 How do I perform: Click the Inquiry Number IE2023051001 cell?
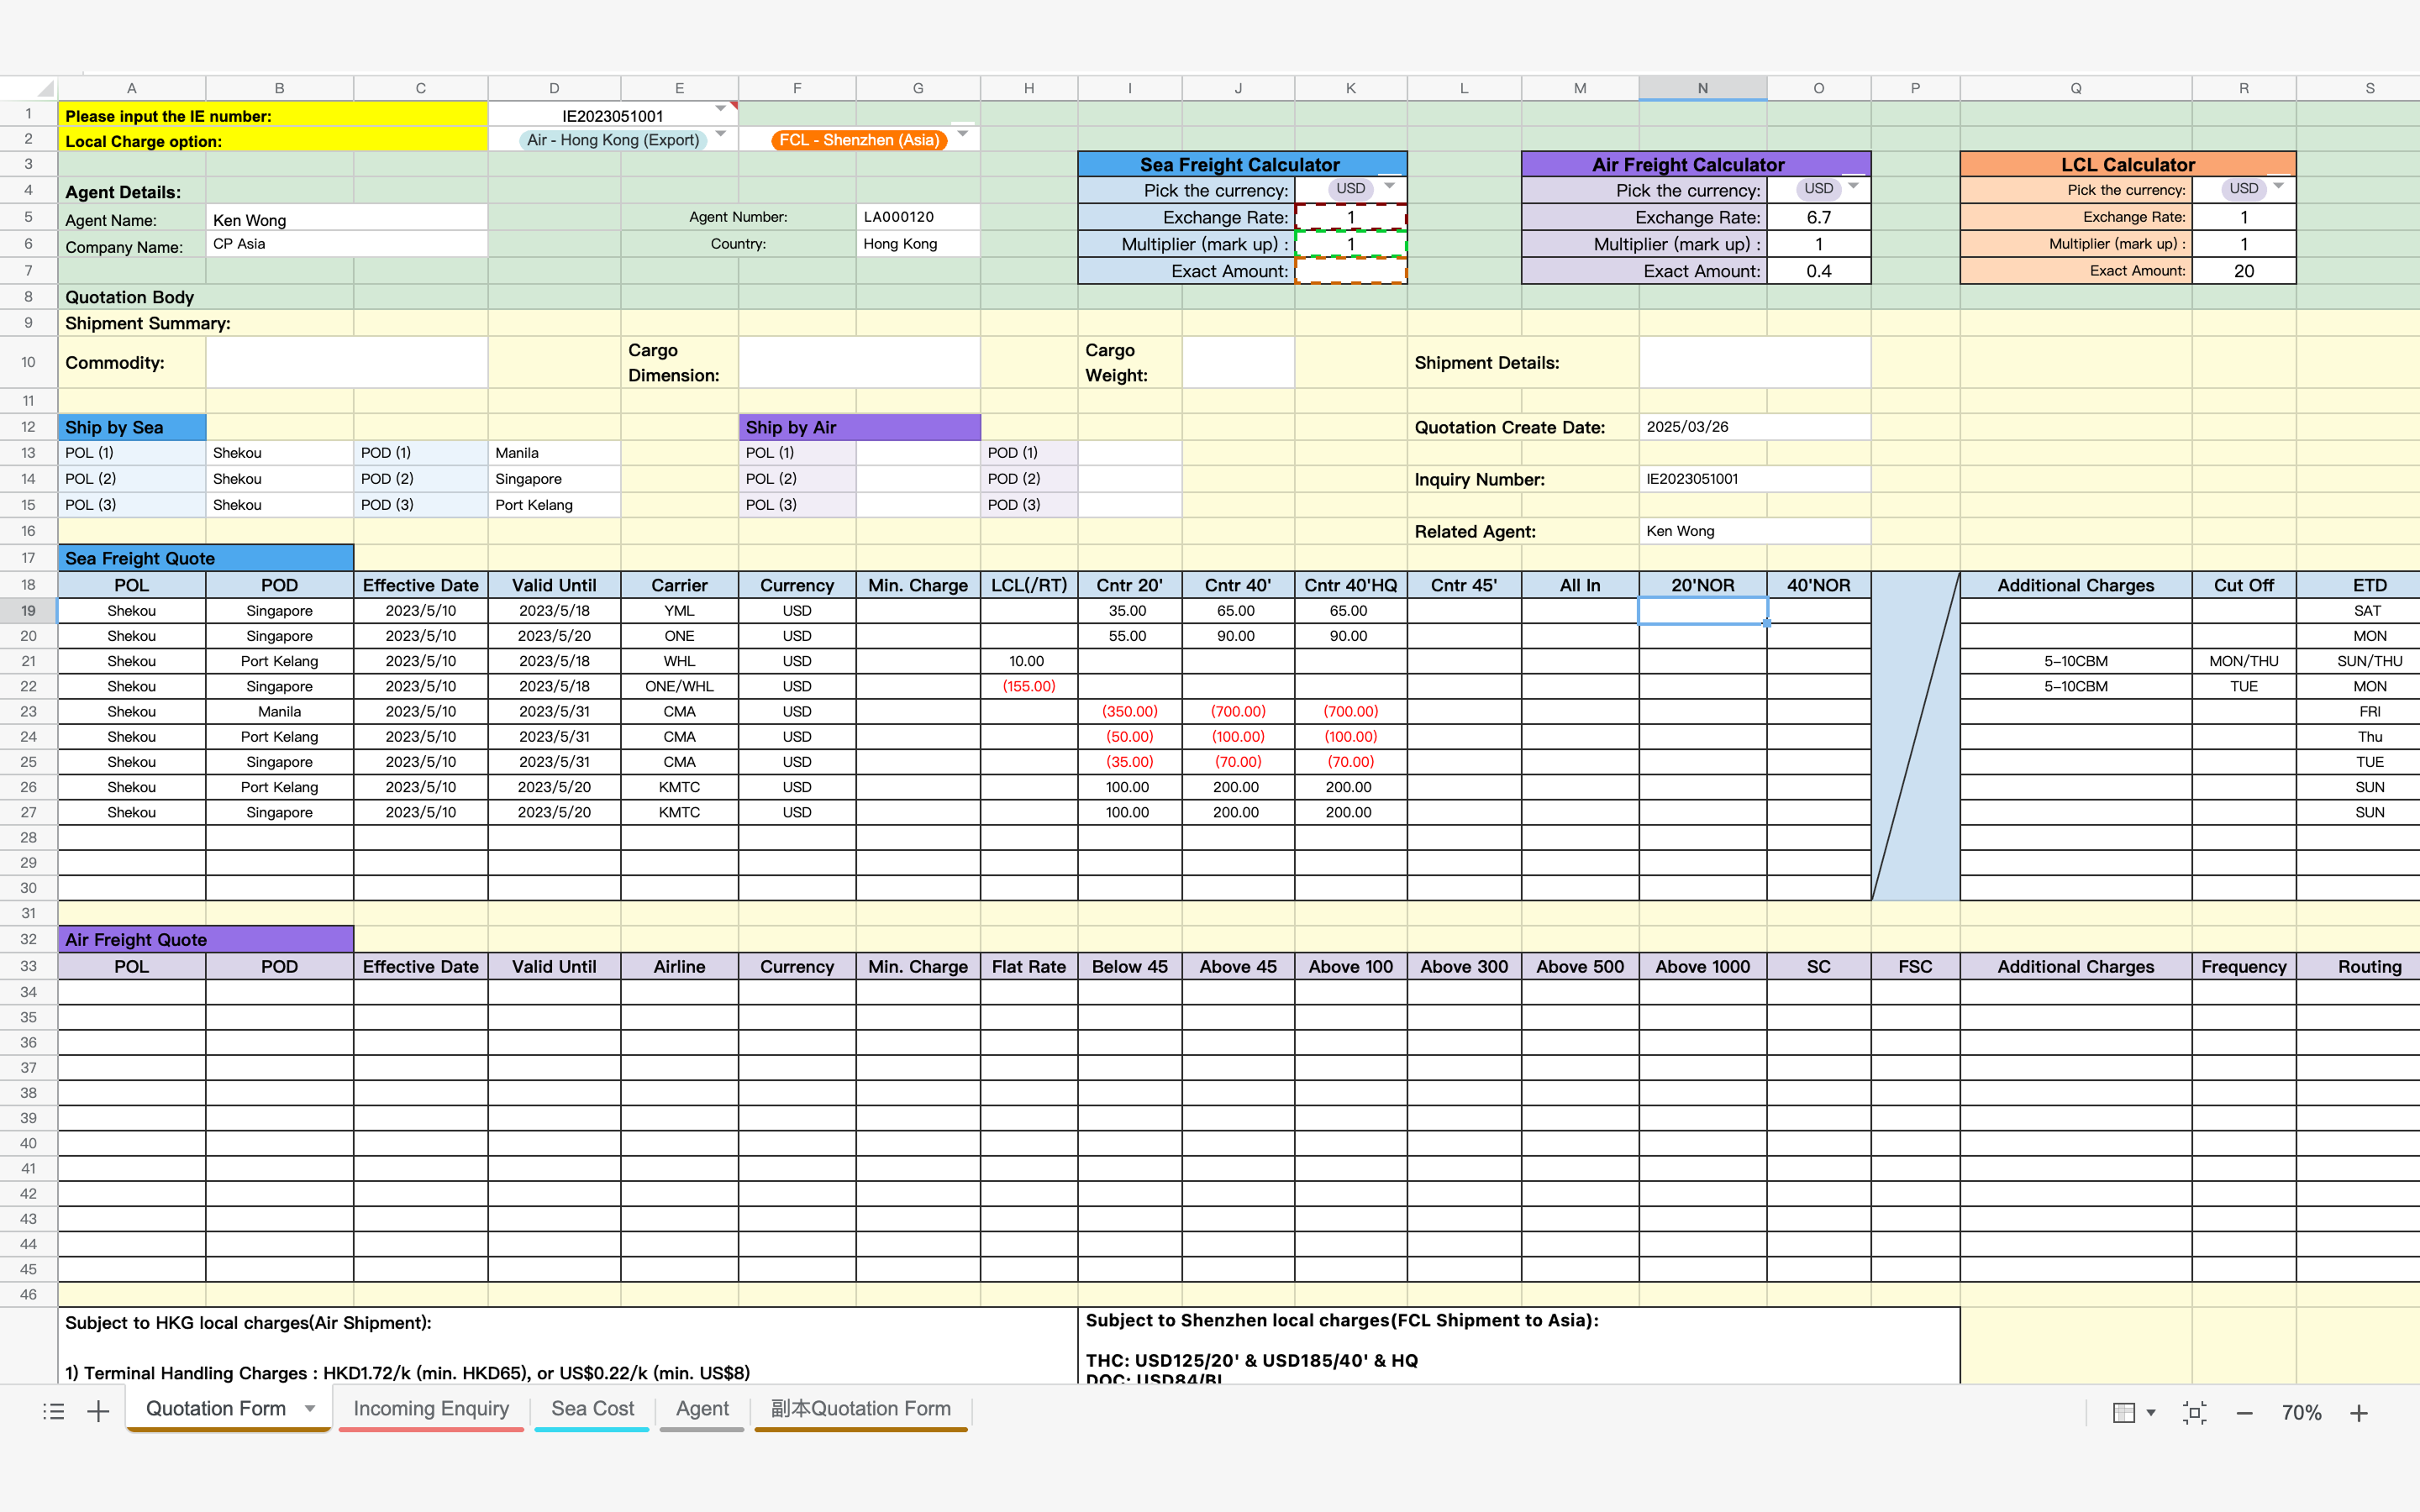pyautogui.click(x=1755, y=479)
